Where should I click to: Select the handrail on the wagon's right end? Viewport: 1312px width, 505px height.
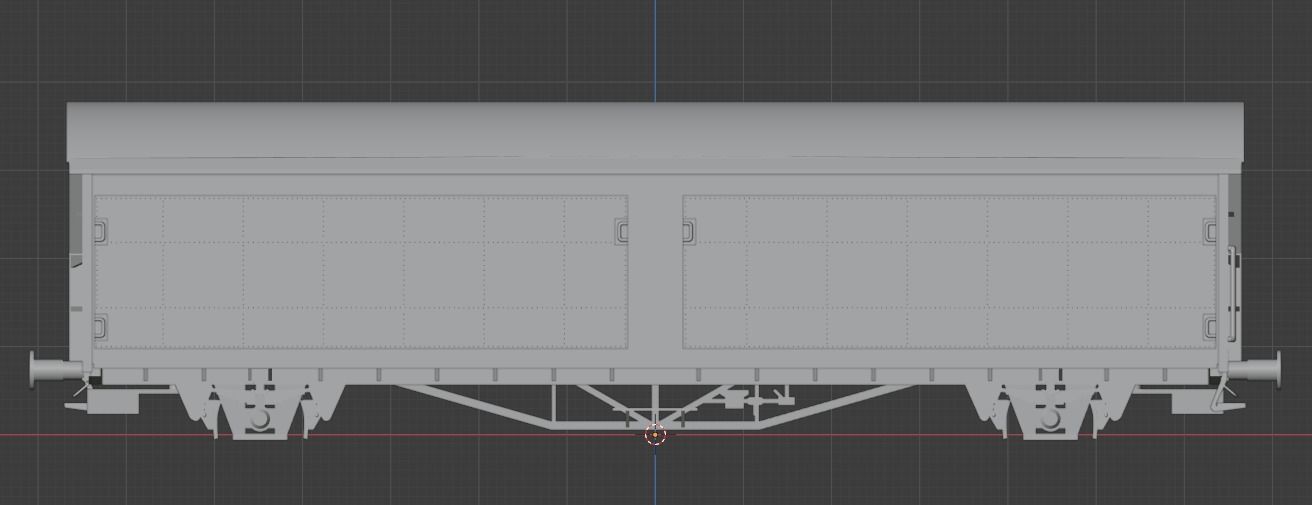tap(1233, 294)
